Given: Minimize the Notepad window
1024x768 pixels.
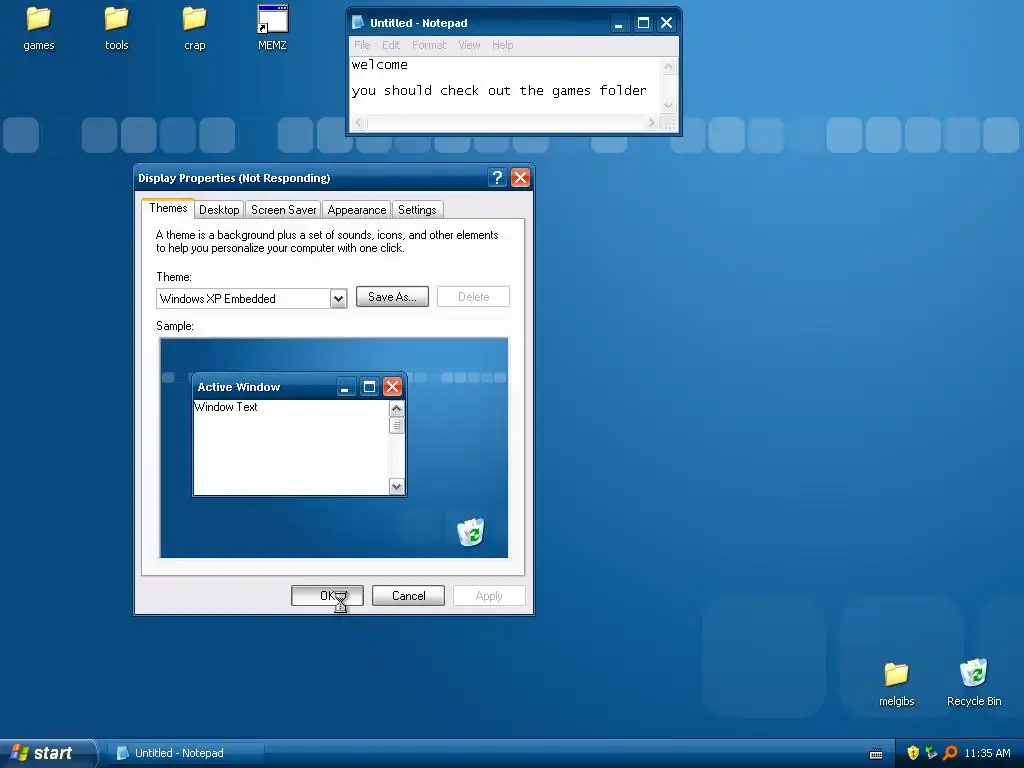Looking at the screenshot, I should click(618, 23).
